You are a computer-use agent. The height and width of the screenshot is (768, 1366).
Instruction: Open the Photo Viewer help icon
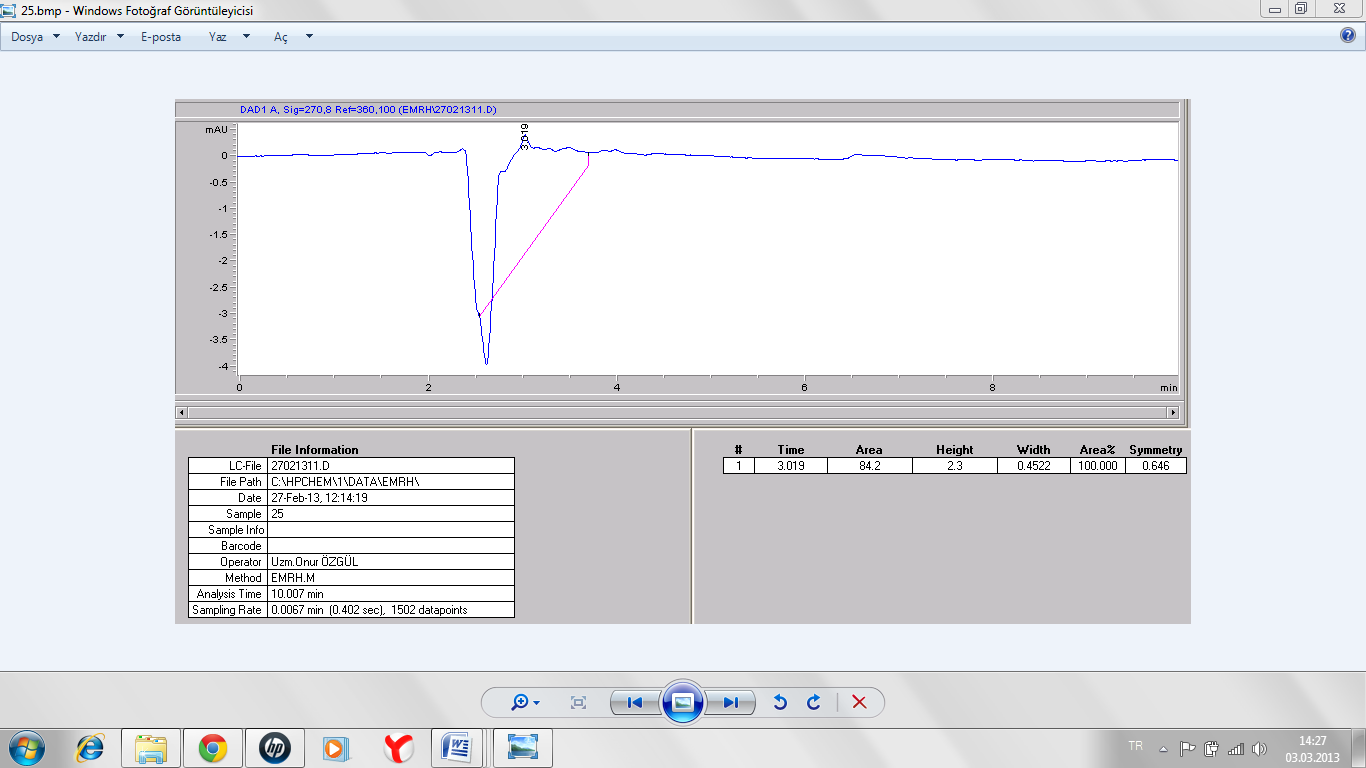pyautogui.click(x=1348, y=36)
